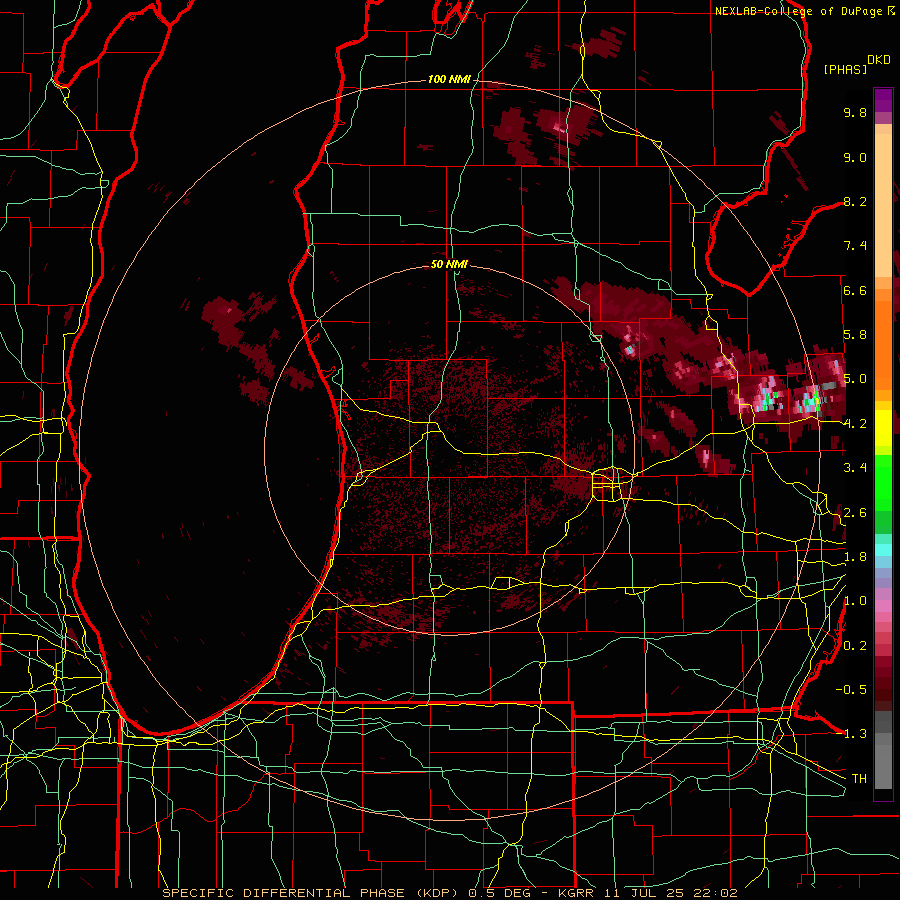Click the -0.5 legend value label
This screenshot has width=900, height=900.
click(851, 690)
